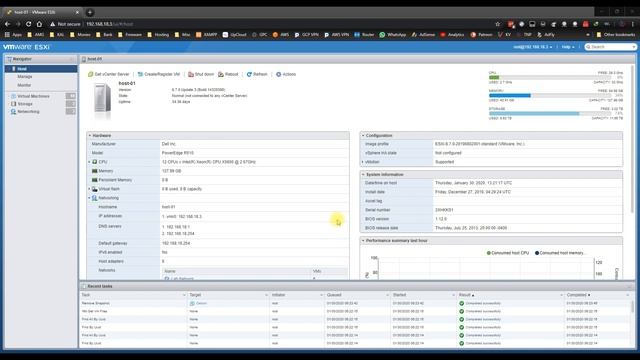Click the Memory hardware row icon
This screenshot has width=640, height=360.
pos(95,171)
